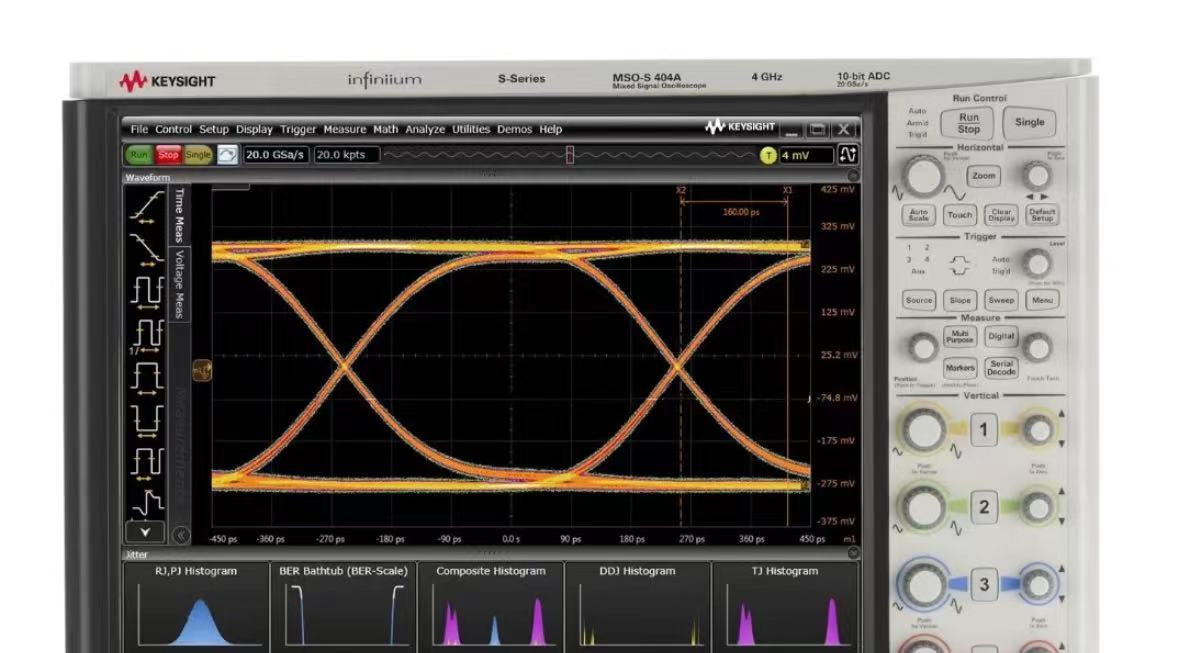This screenshot has height=653, width=1179.
Task: Open the Trigger menu
Action: click(x=298, y=129)
